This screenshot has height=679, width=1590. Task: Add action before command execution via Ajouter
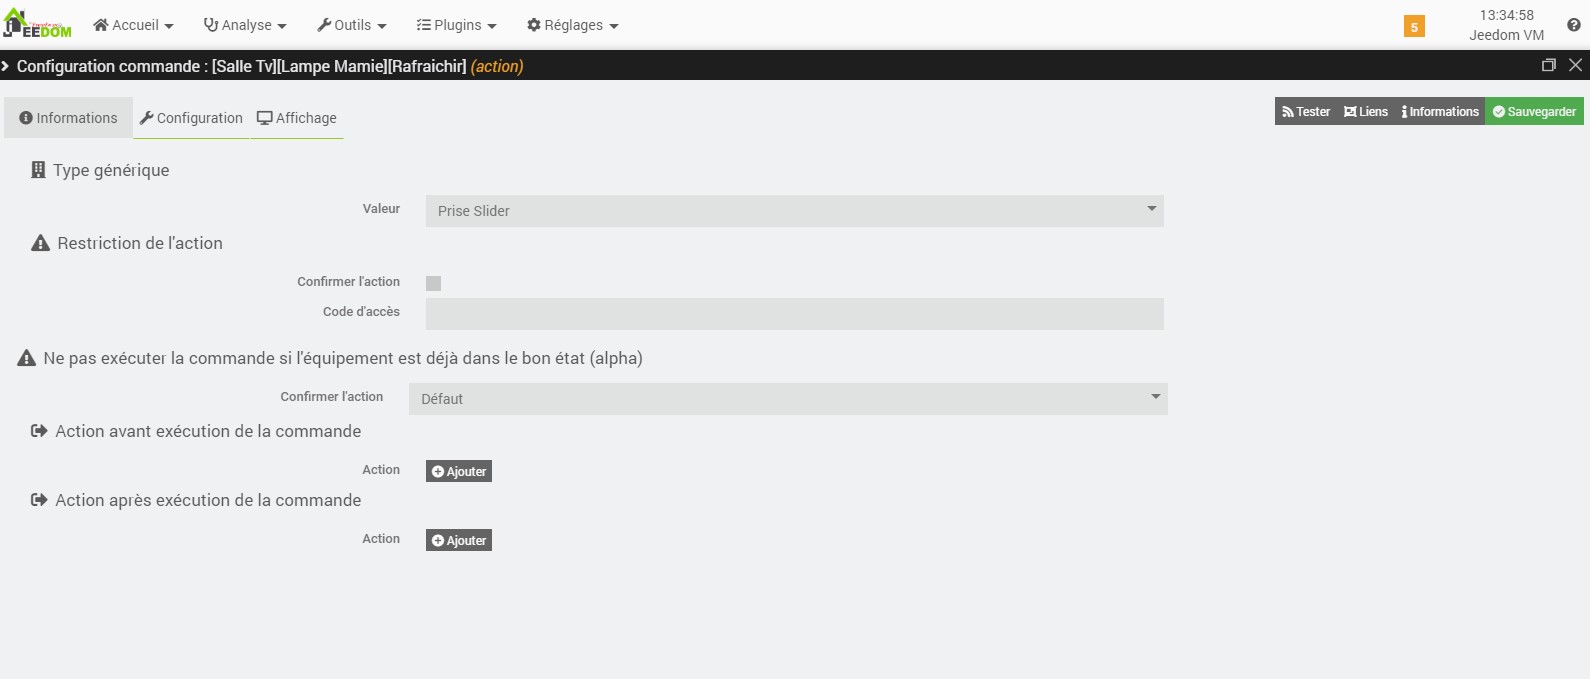[x=459, y=471]
